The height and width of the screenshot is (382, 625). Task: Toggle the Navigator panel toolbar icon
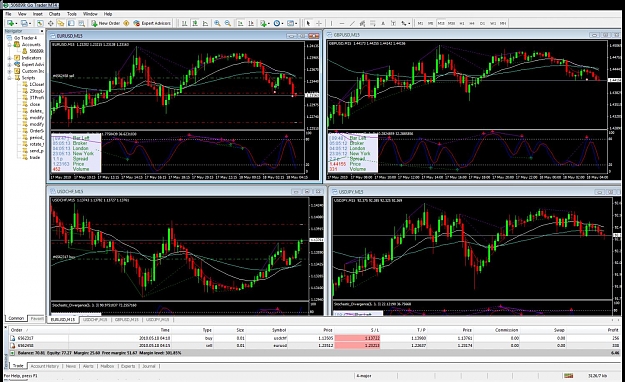click(61, 24)
